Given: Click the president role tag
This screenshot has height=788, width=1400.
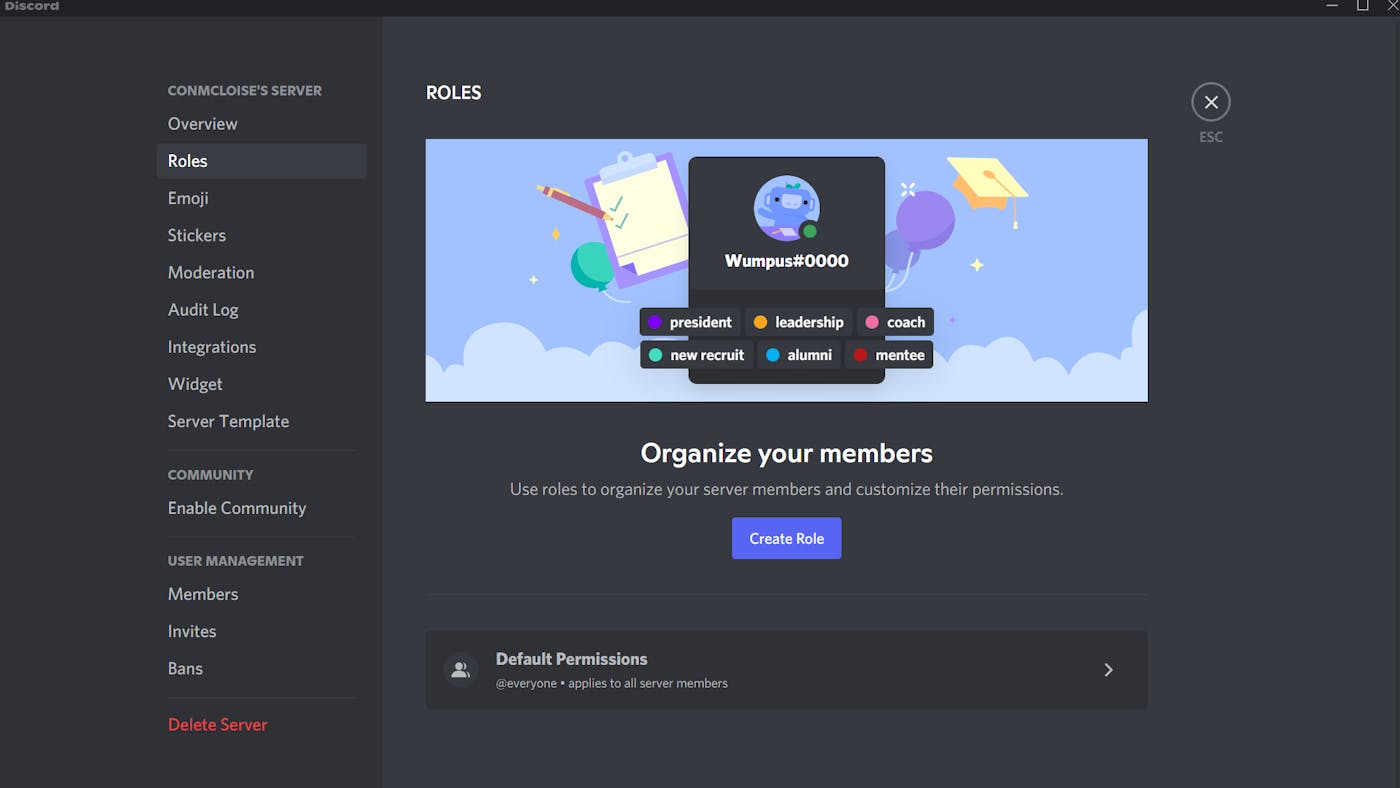Looking at the screenshot, I should click(690, 322).
